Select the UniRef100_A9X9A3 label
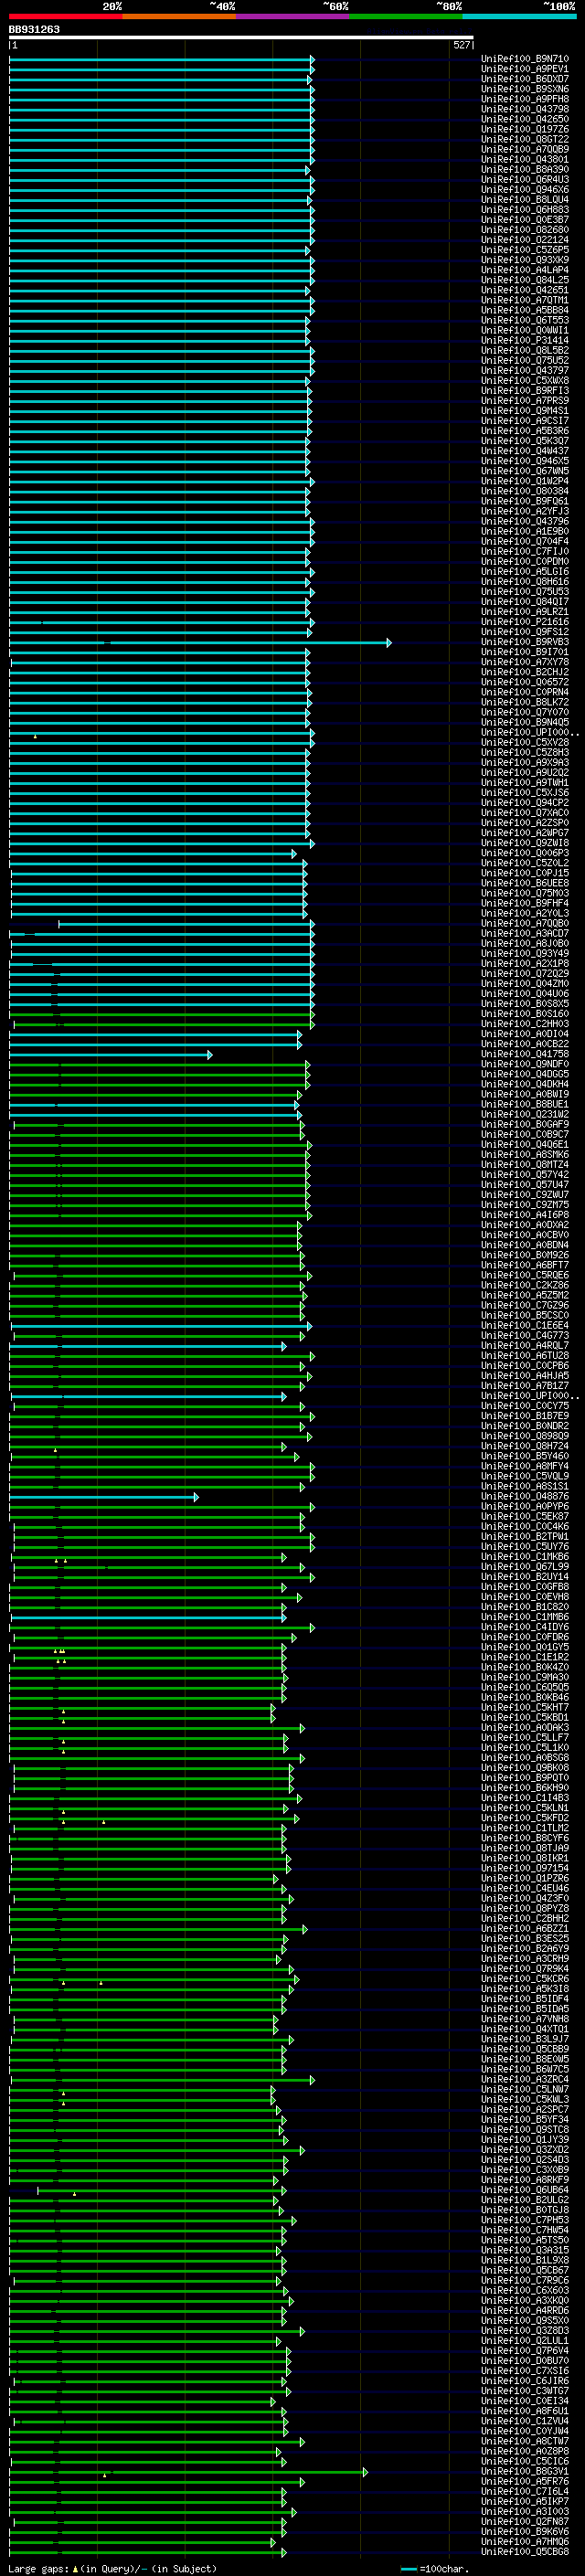The image size is (585, 2576). [x=525, y=763]
